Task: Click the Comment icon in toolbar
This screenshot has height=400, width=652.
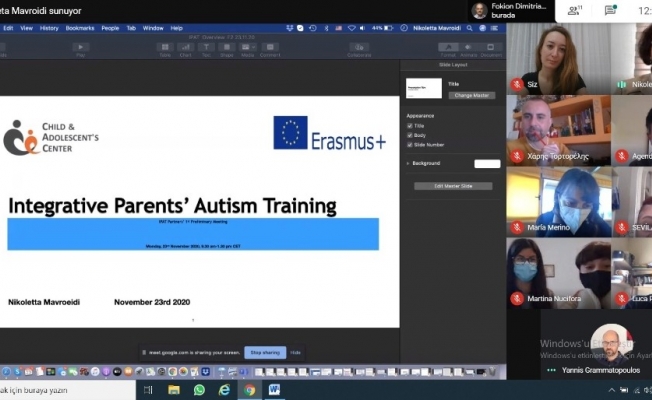Action: point(270,47)
